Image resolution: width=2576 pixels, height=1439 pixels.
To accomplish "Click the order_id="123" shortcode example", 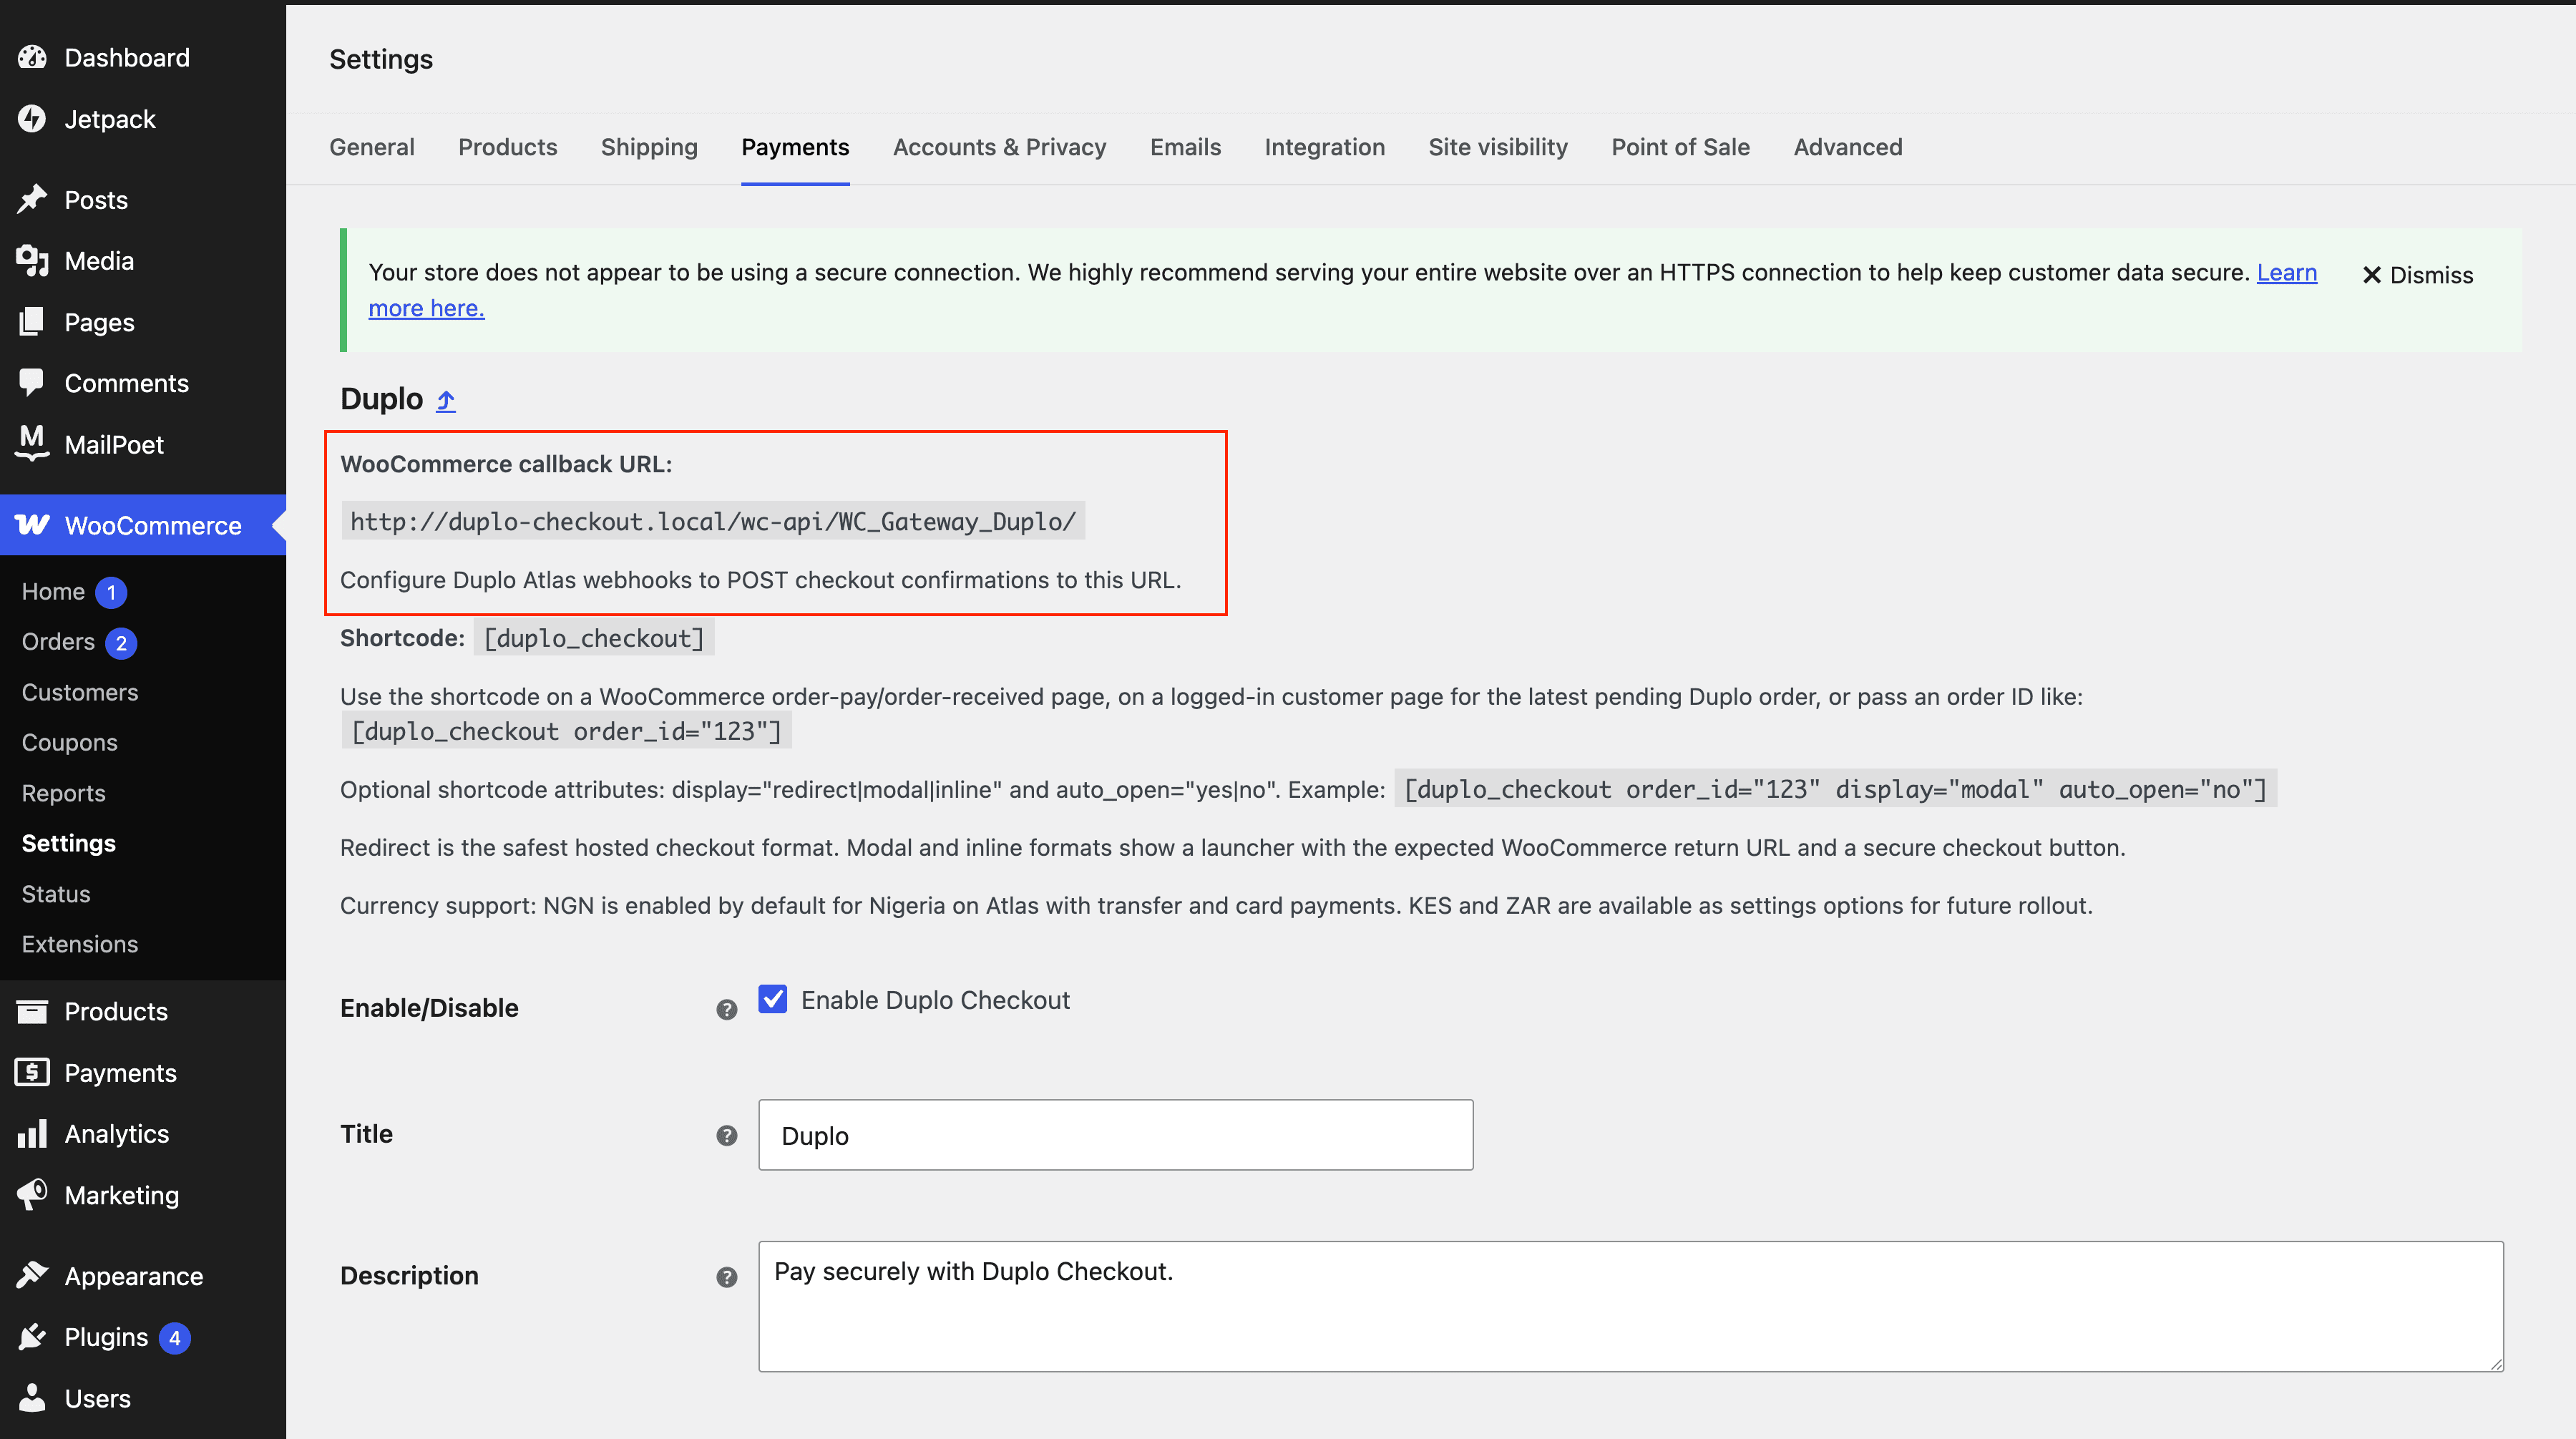I will pos(566,731).
